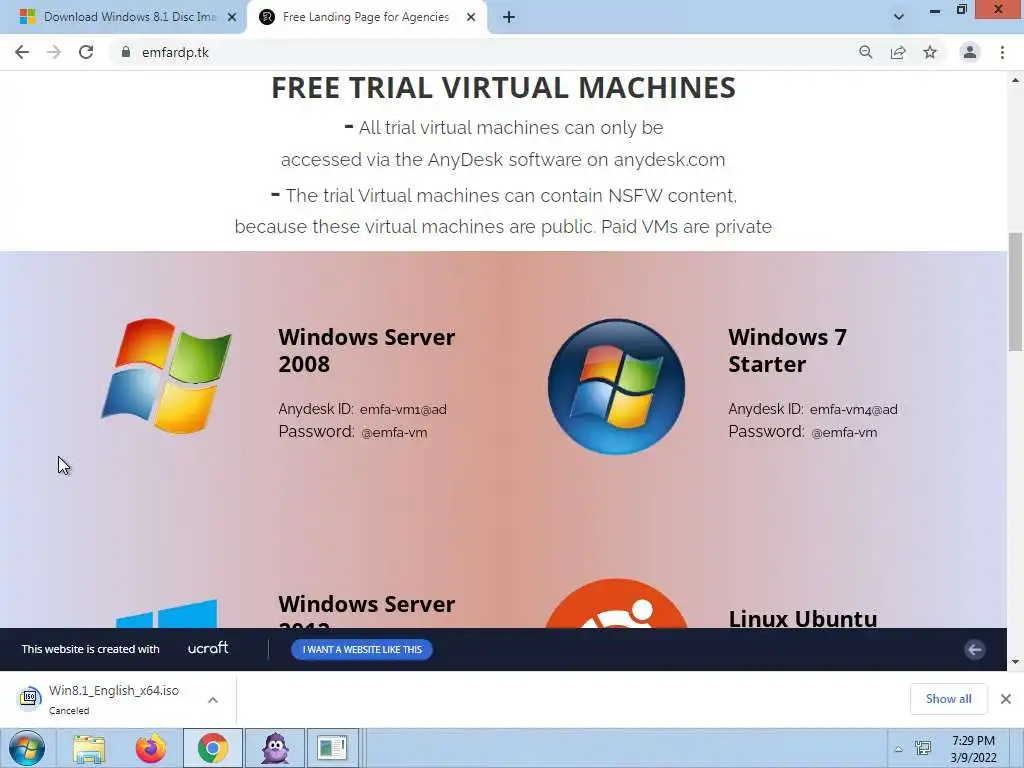Viewport: 1024px width, 768px height.
Task: Click the Windows 7 Starter orb logo
Action: pos(616,387)
